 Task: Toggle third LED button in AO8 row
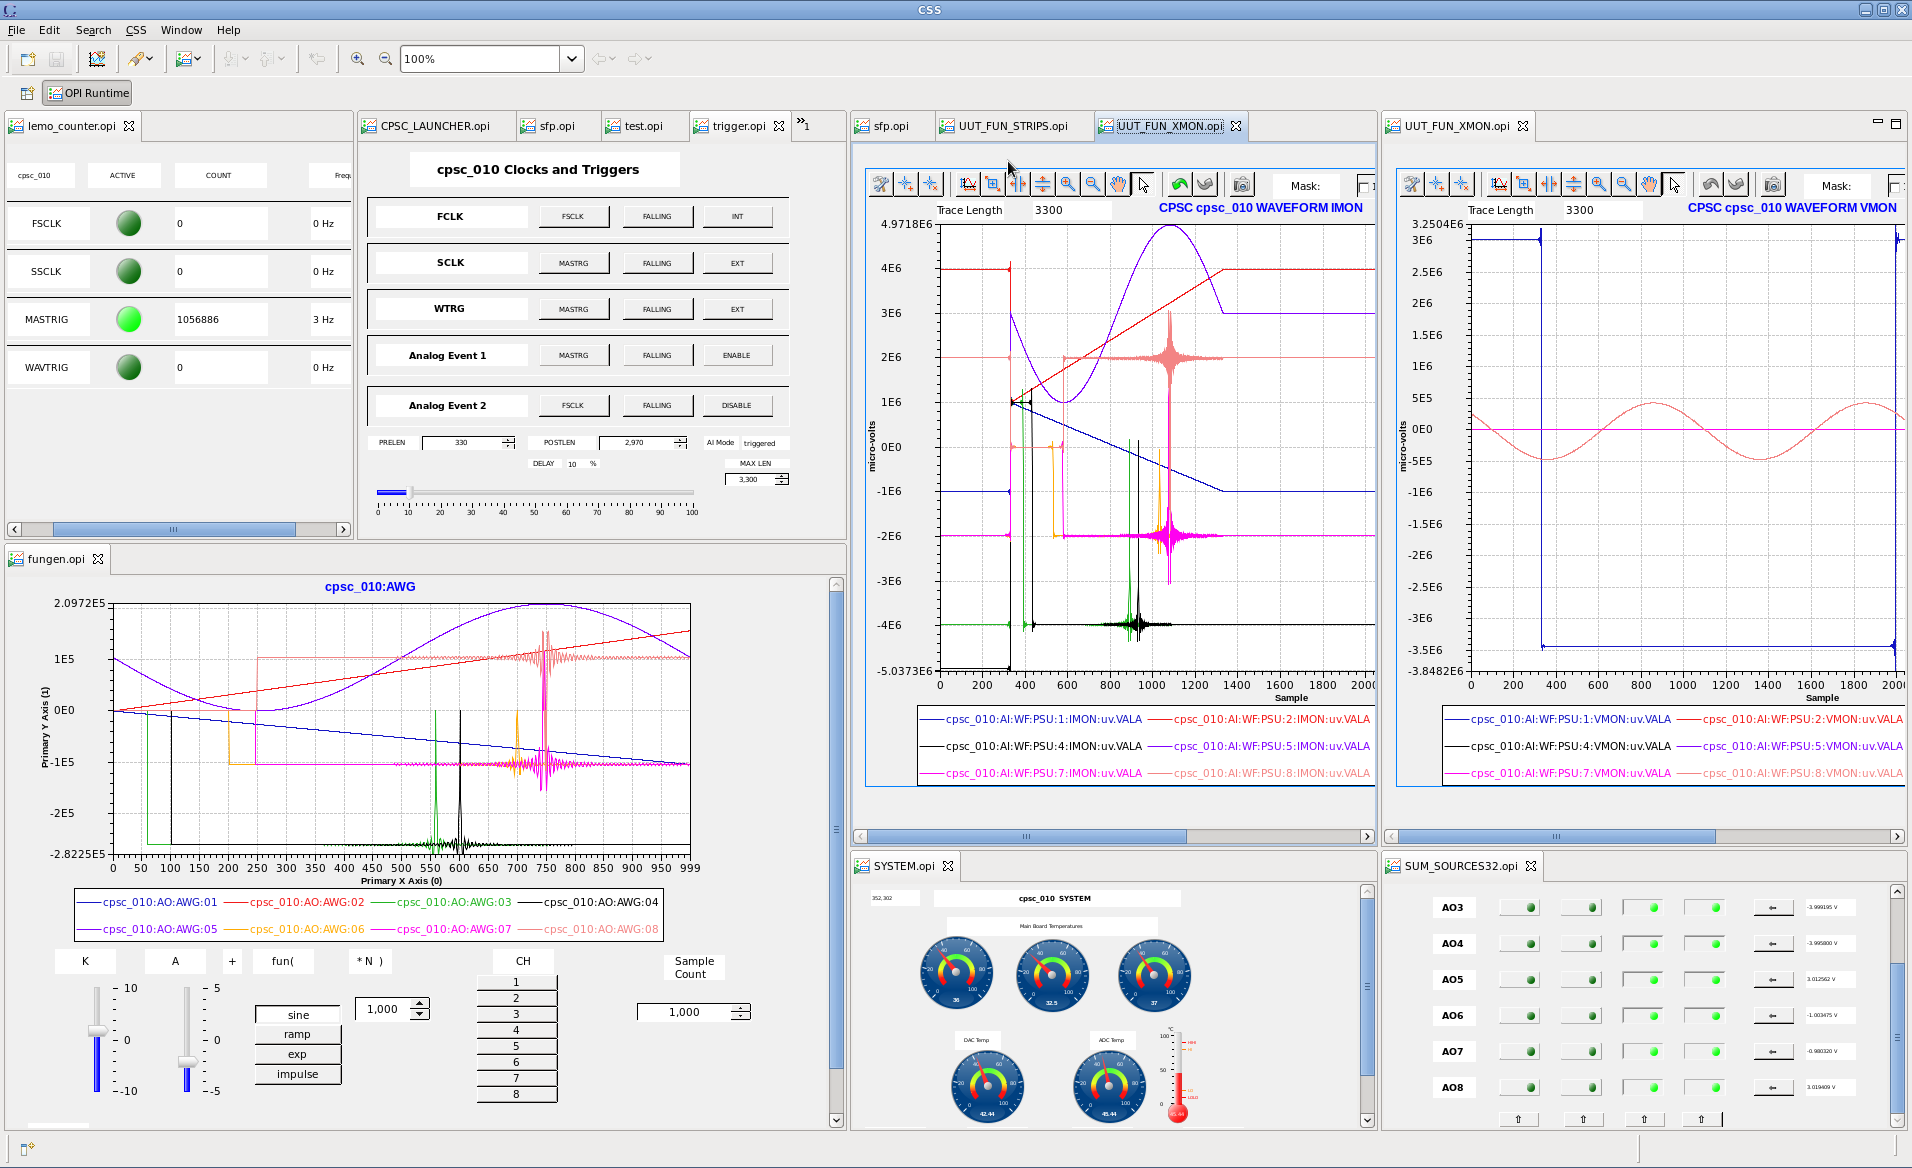(x=1642, y=1088)
